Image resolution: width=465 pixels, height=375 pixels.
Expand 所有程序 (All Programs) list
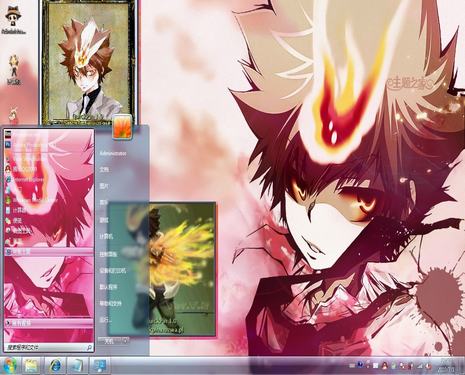click(x=49, y=323)
